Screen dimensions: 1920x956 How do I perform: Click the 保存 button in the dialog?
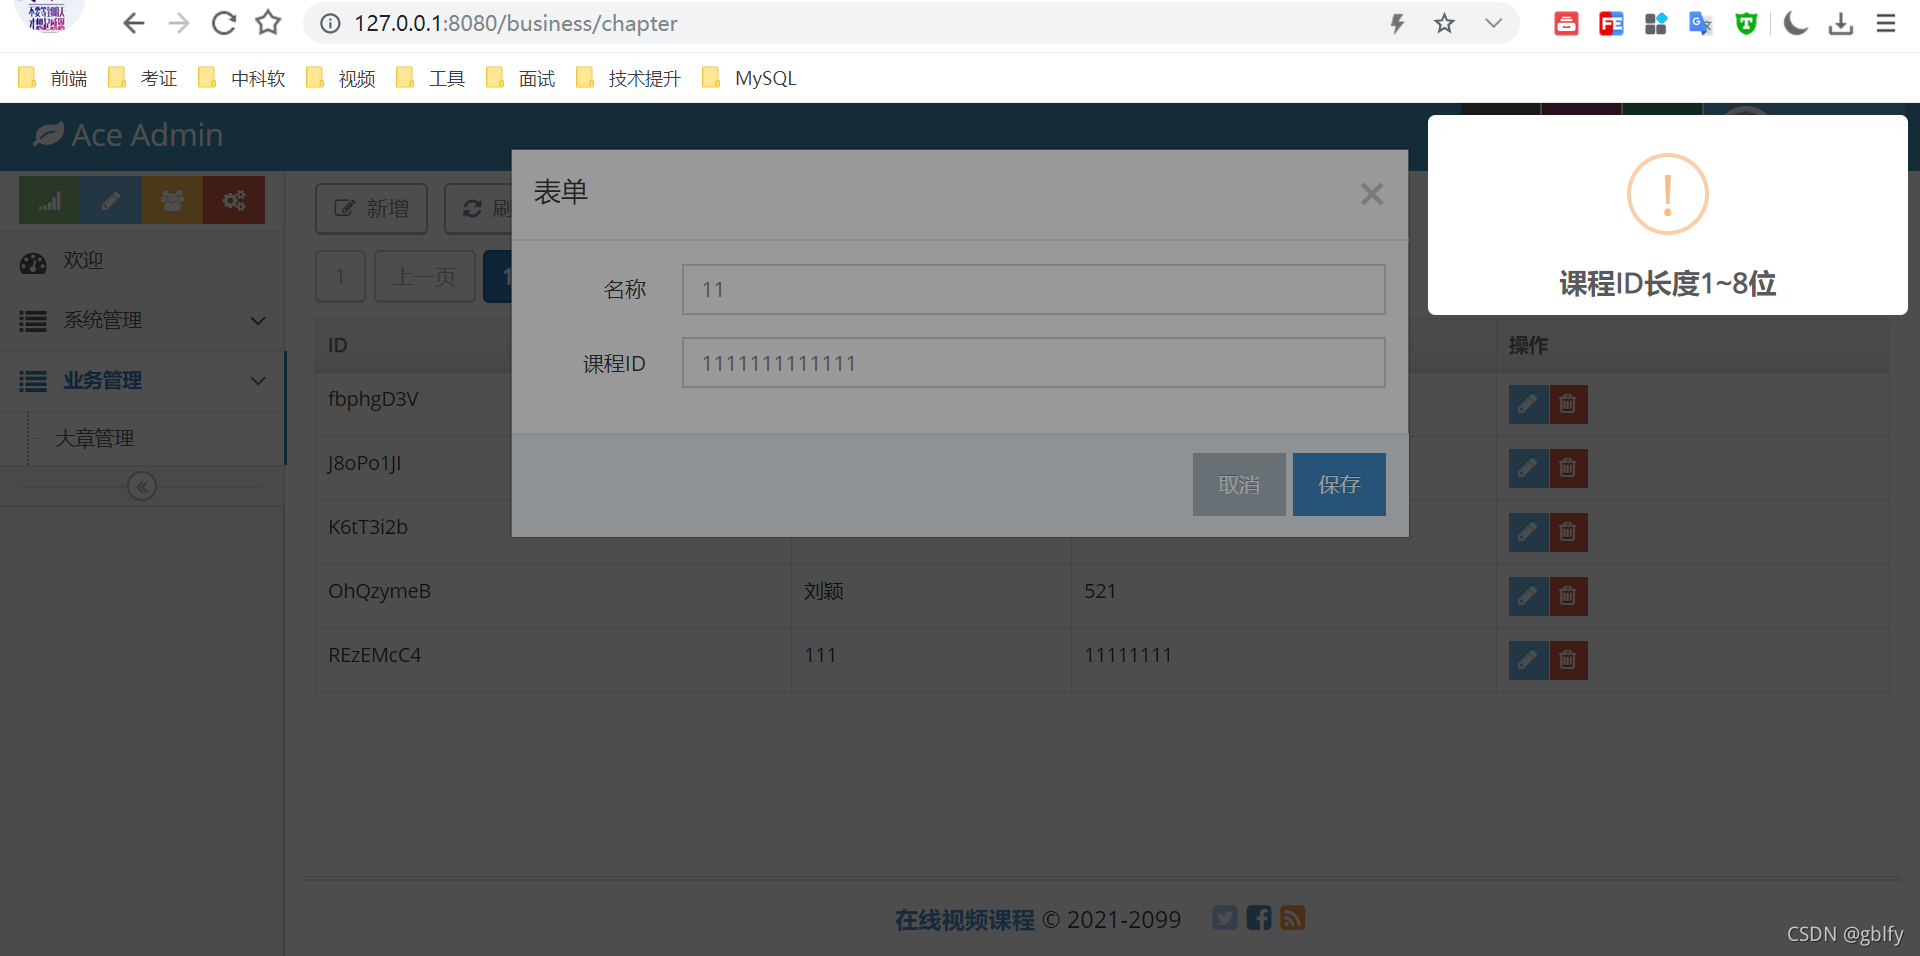tap(1338, 484)
